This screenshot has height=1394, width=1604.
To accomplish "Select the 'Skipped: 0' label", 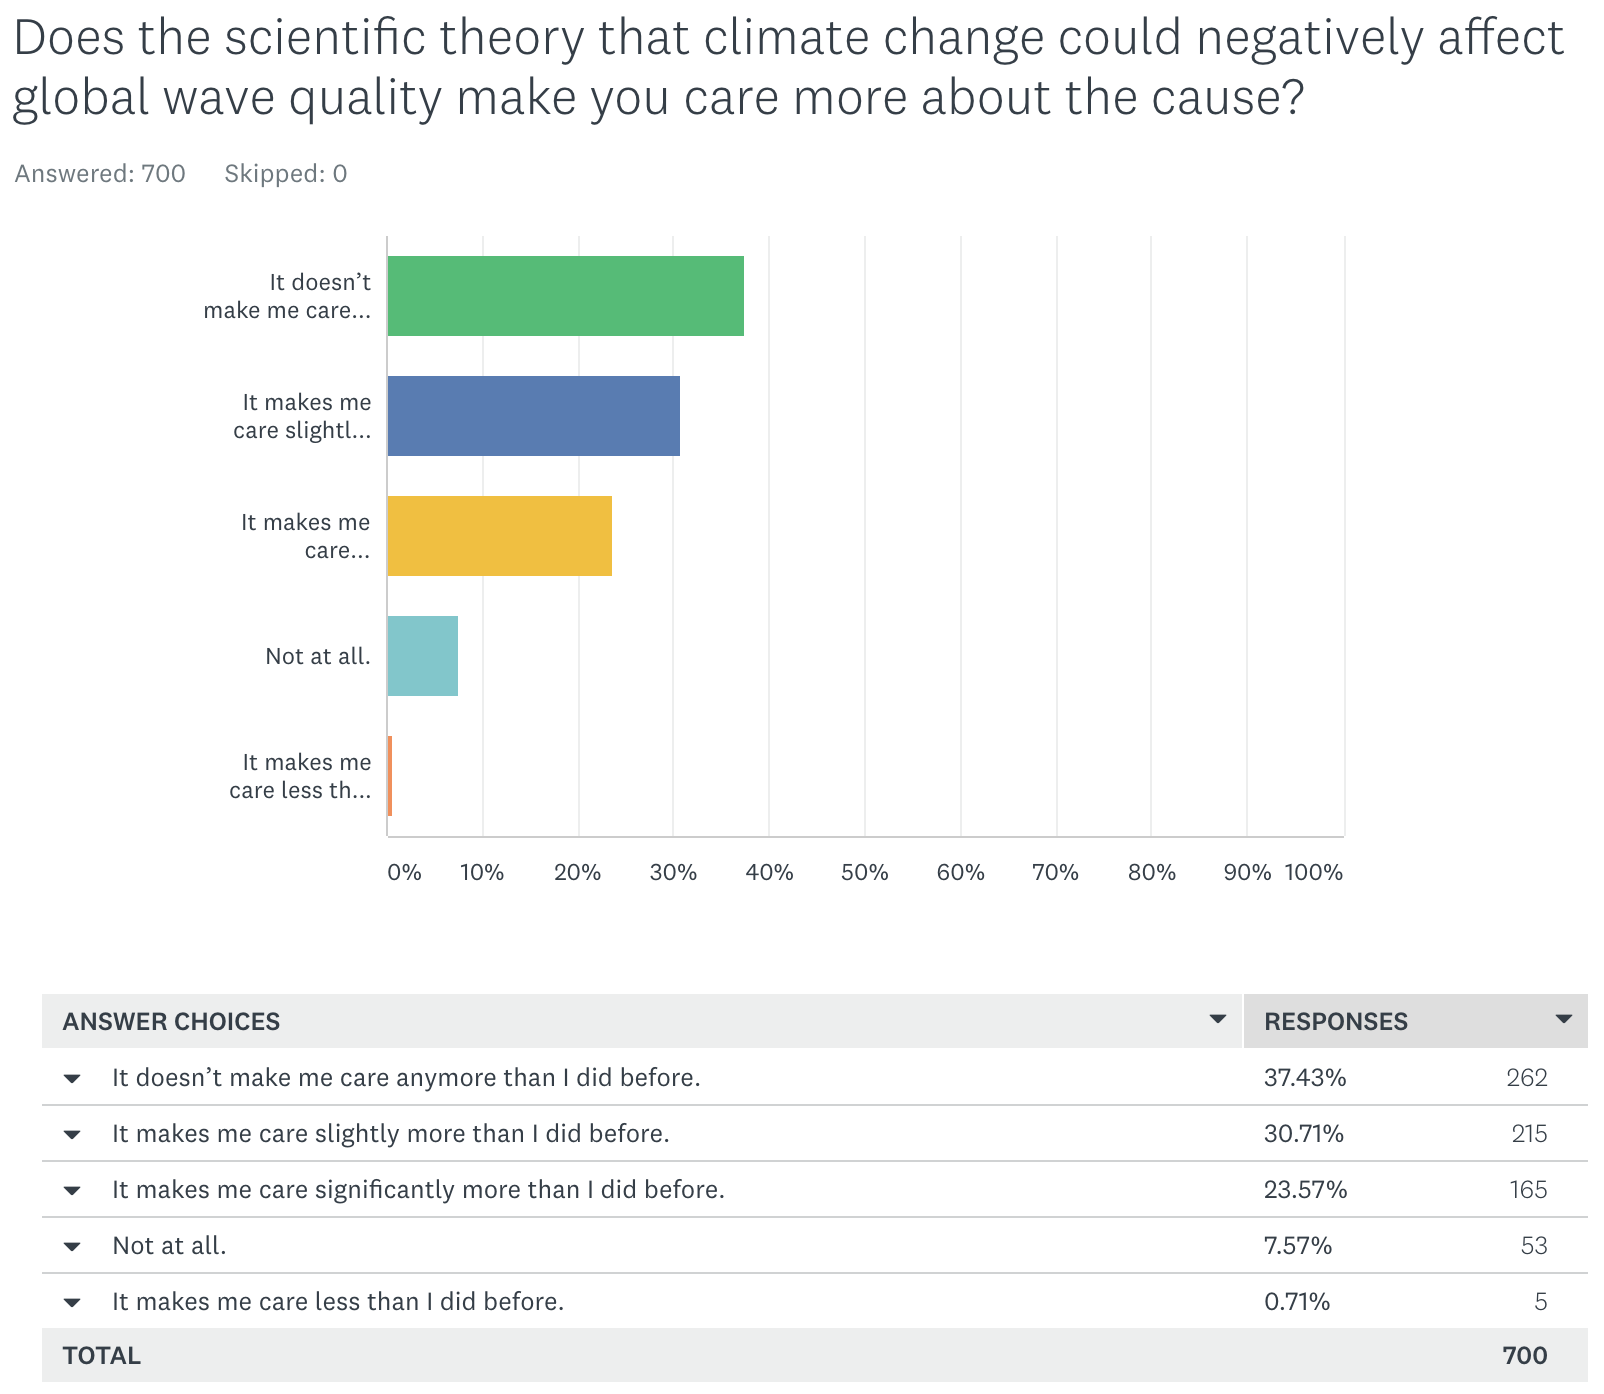I will (285, 174).
